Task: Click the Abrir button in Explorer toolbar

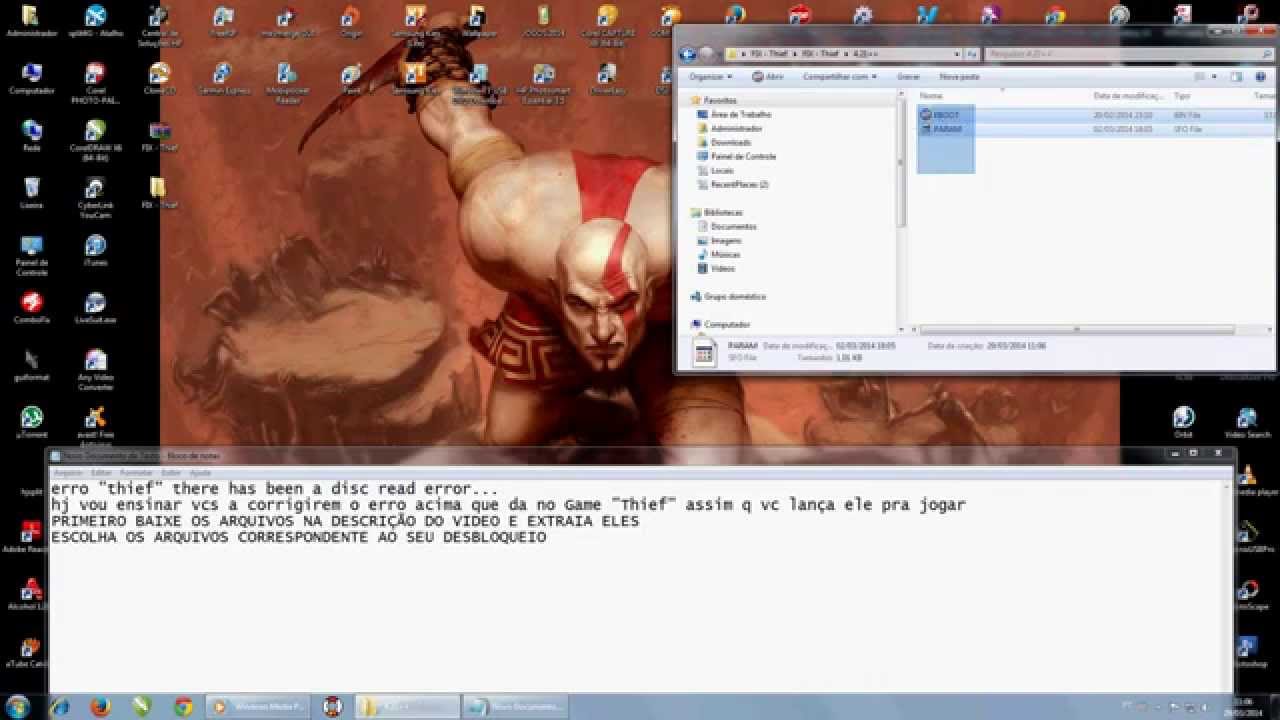Action: (x=768, y=76)
